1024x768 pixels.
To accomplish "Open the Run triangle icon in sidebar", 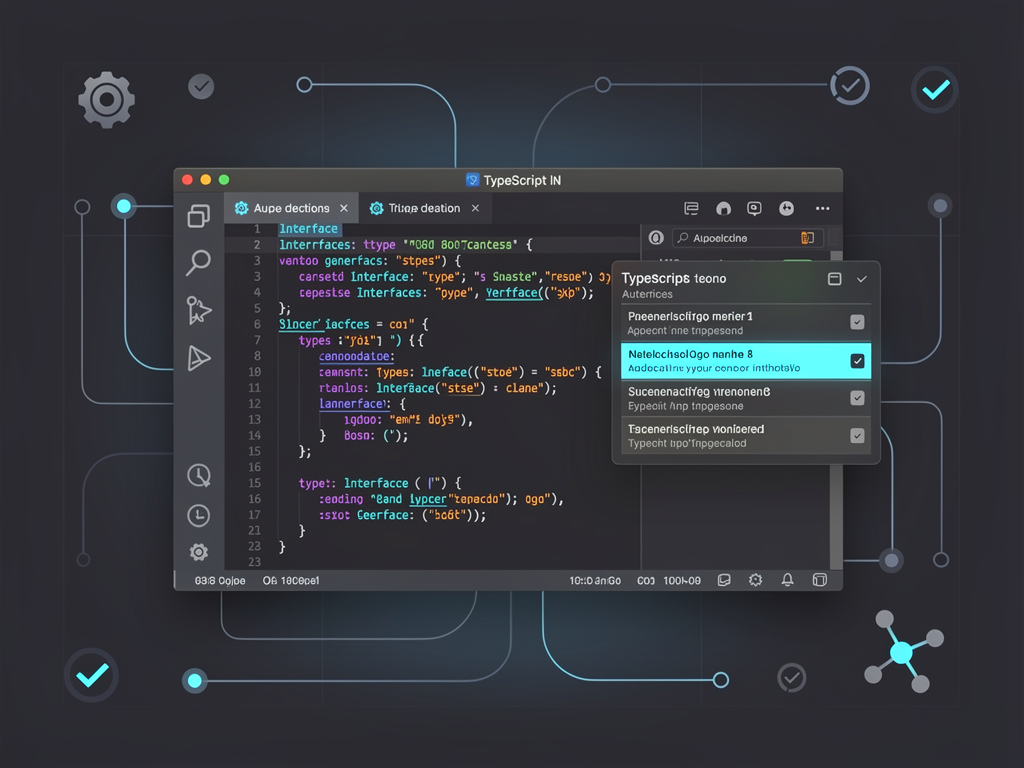I will coord(199,358).
